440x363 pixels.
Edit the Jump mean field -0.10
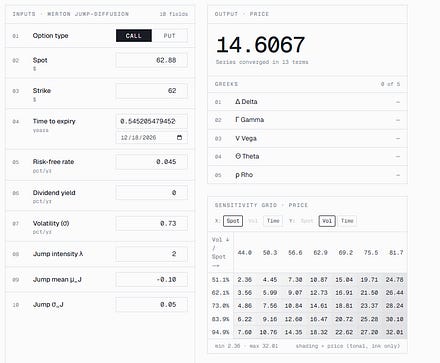tap(151, 279)
